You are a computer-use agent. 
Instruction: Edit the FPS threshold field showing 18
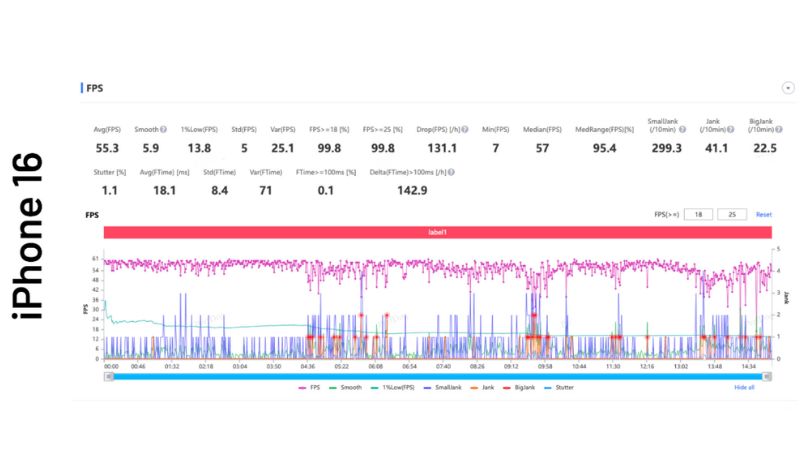click(x=698, y=215)
